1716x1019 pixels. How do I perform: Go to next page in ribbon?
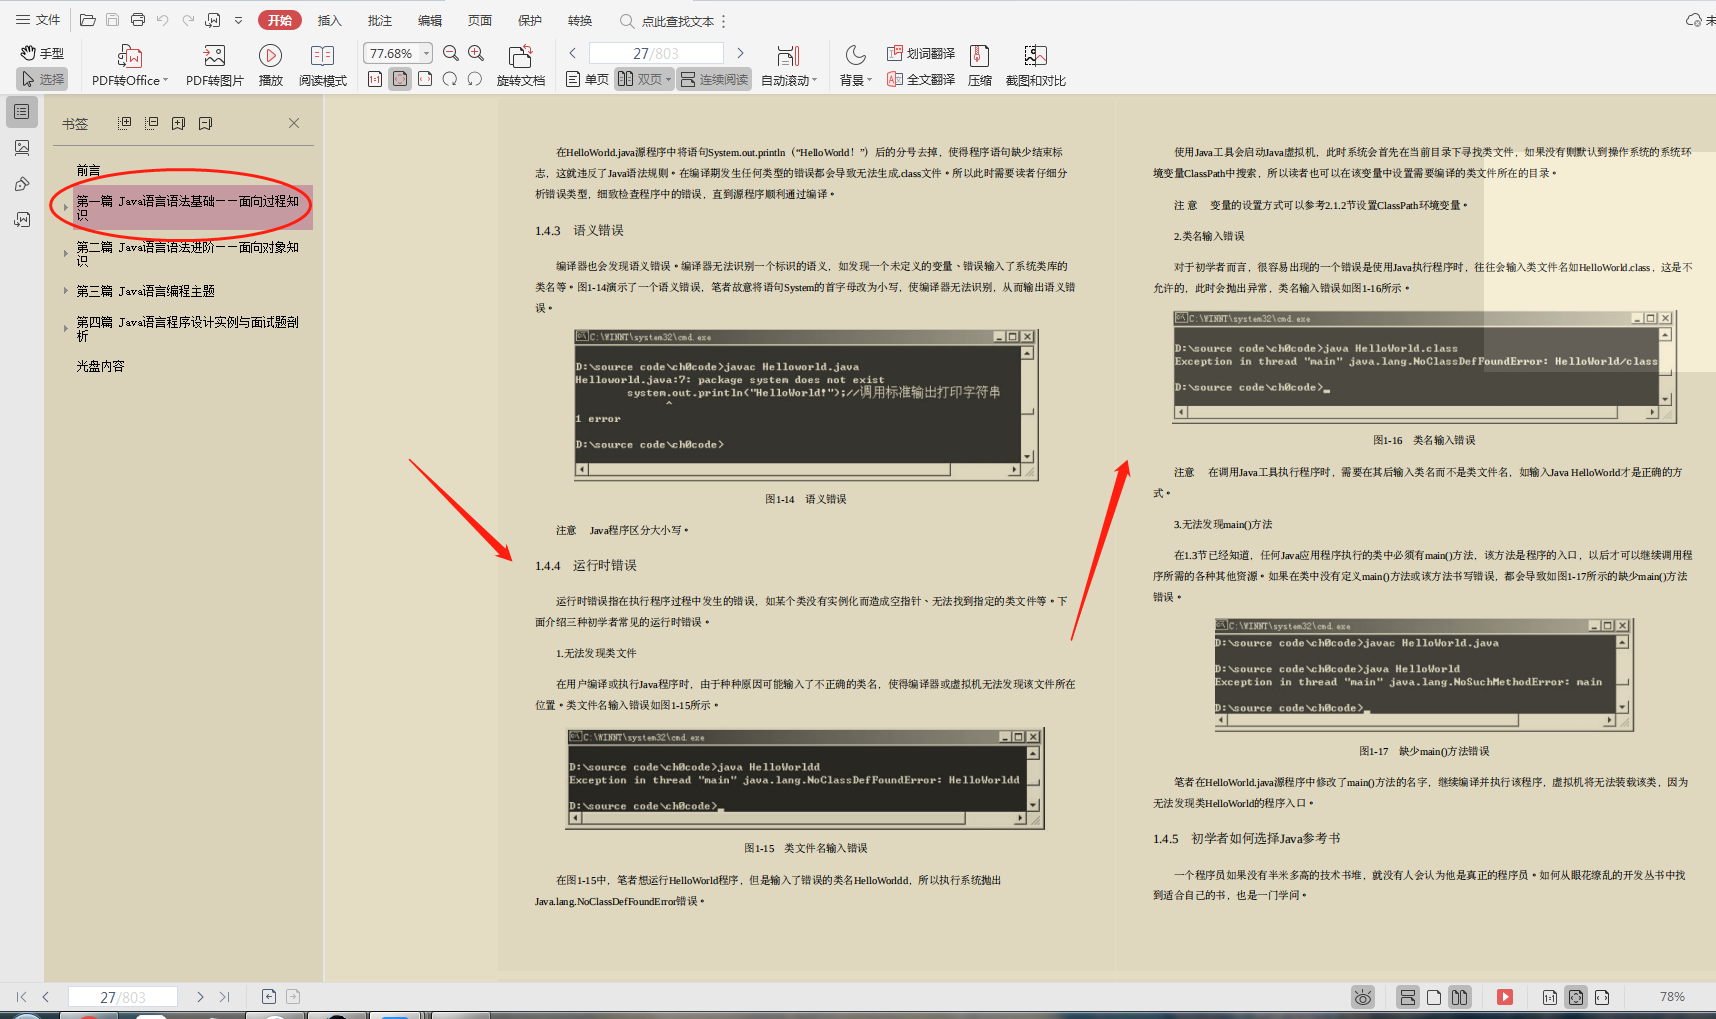pyautogui.click(x=740, y=53)
